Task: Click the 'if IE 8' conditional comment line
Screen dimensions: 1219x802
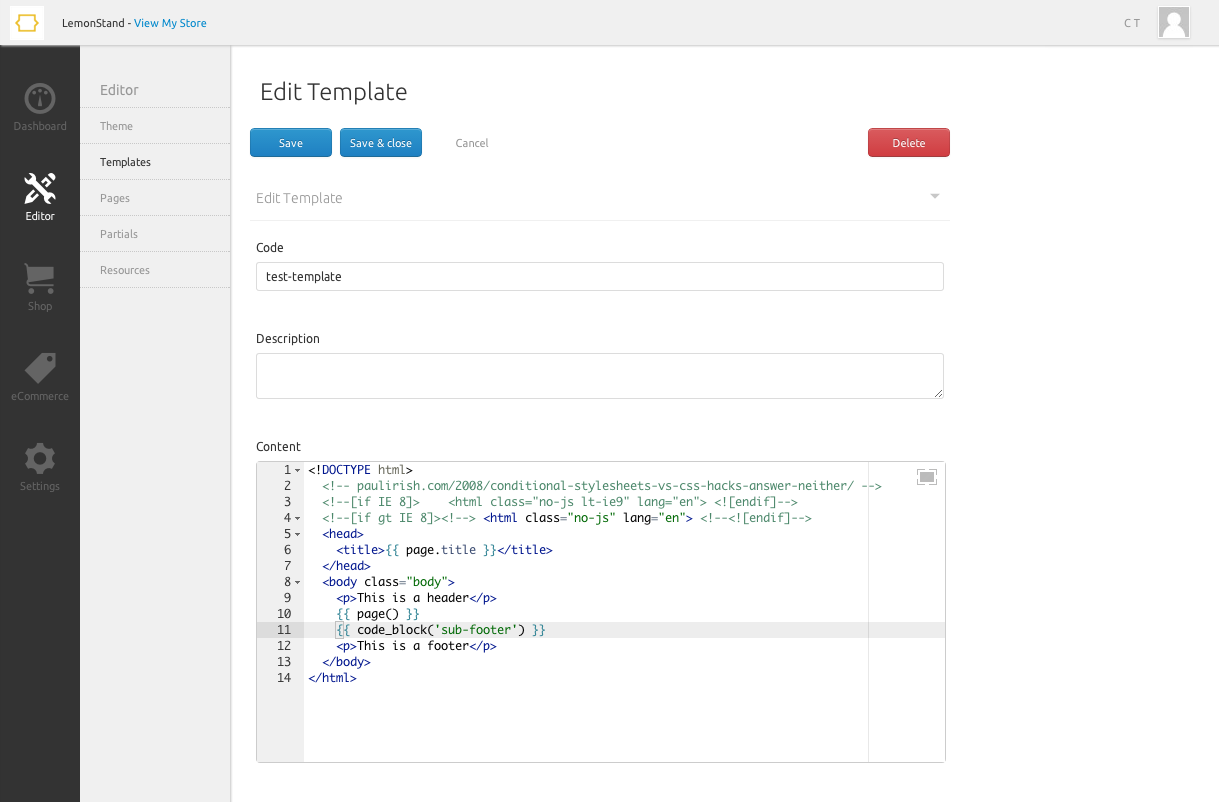Action: [560, 502]
